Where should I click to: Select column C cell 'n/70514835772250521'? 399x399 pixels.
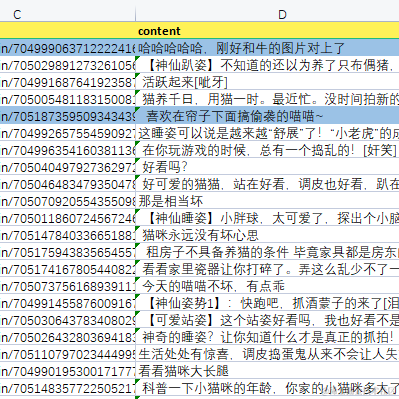(68, 388)
